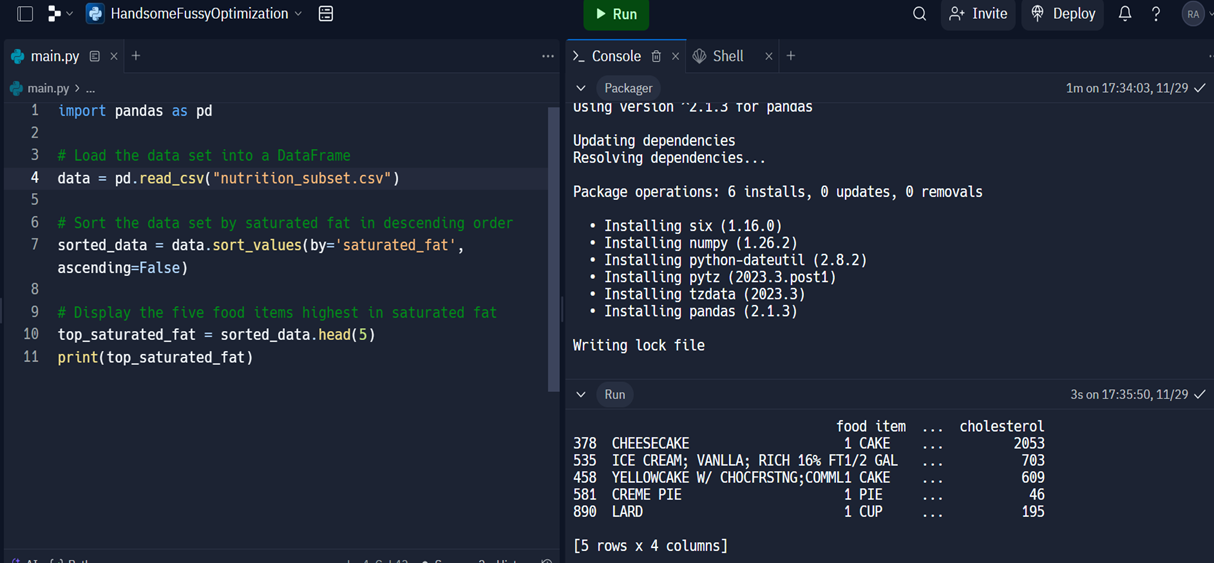
Task: Click the icon right of the project name
Action: pyautogui.click(x=326, y=14)
